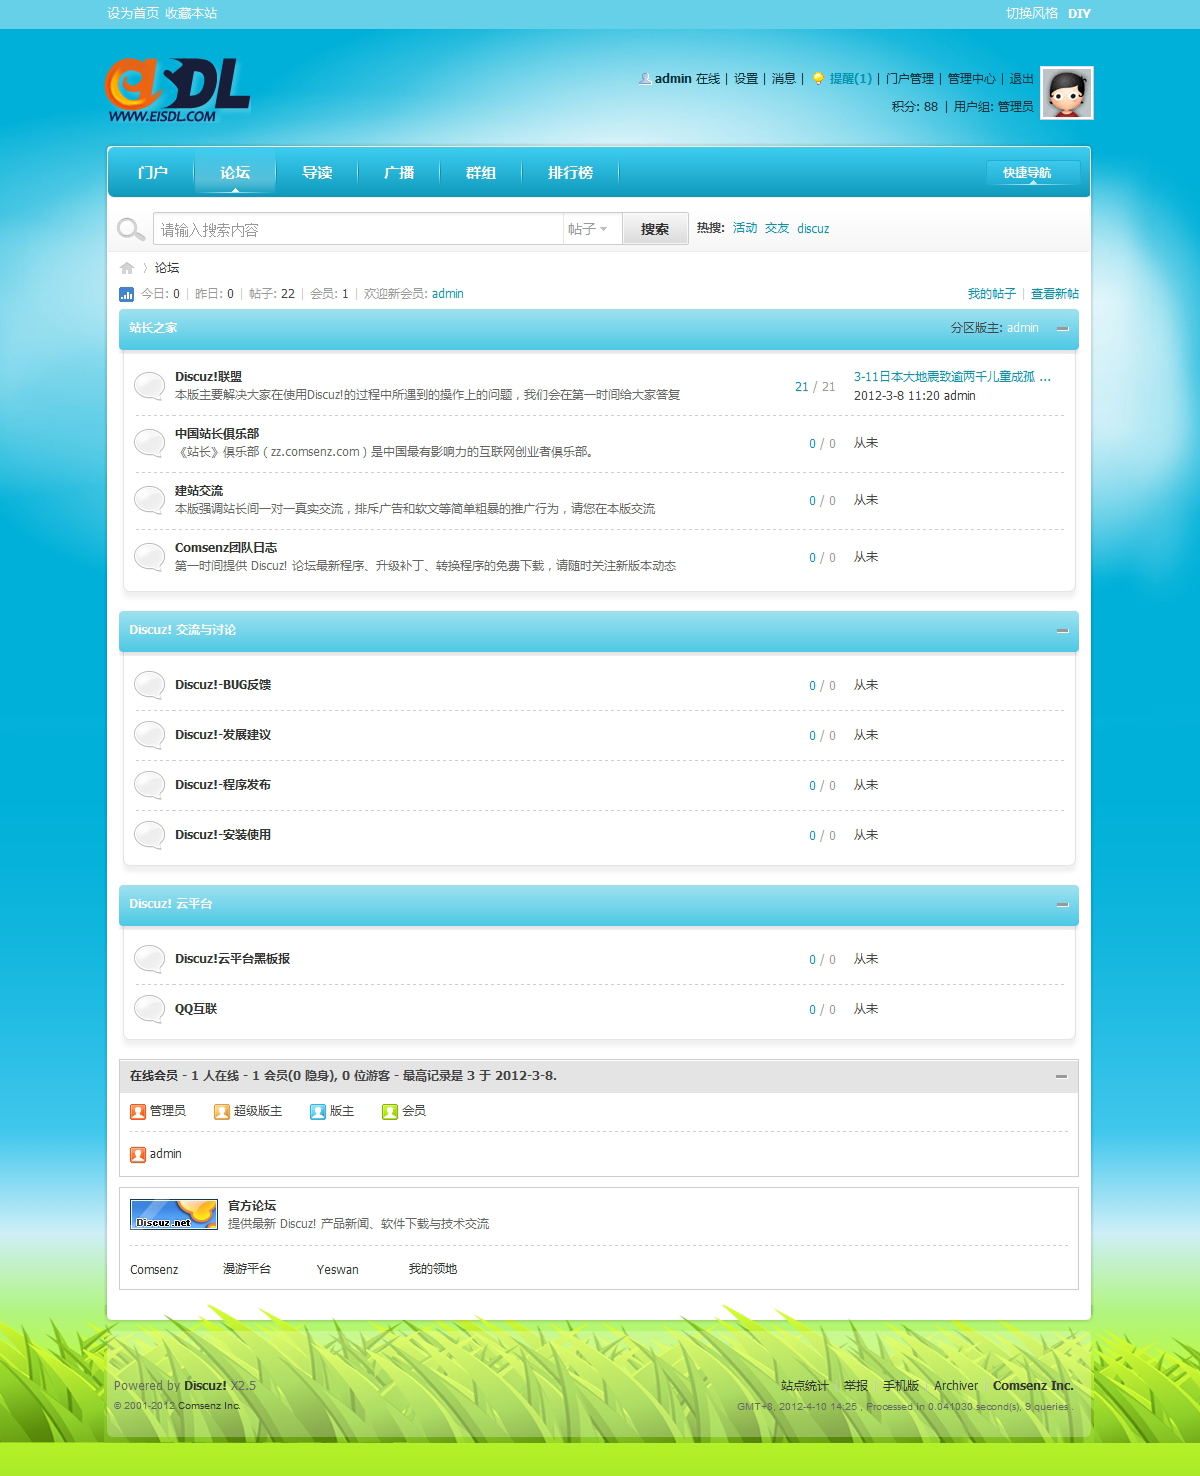Viewport: 1200px width, 1476px height.
Task: Click the Comsenz团队日志 forum bubble icon
Action: (149, 557)
